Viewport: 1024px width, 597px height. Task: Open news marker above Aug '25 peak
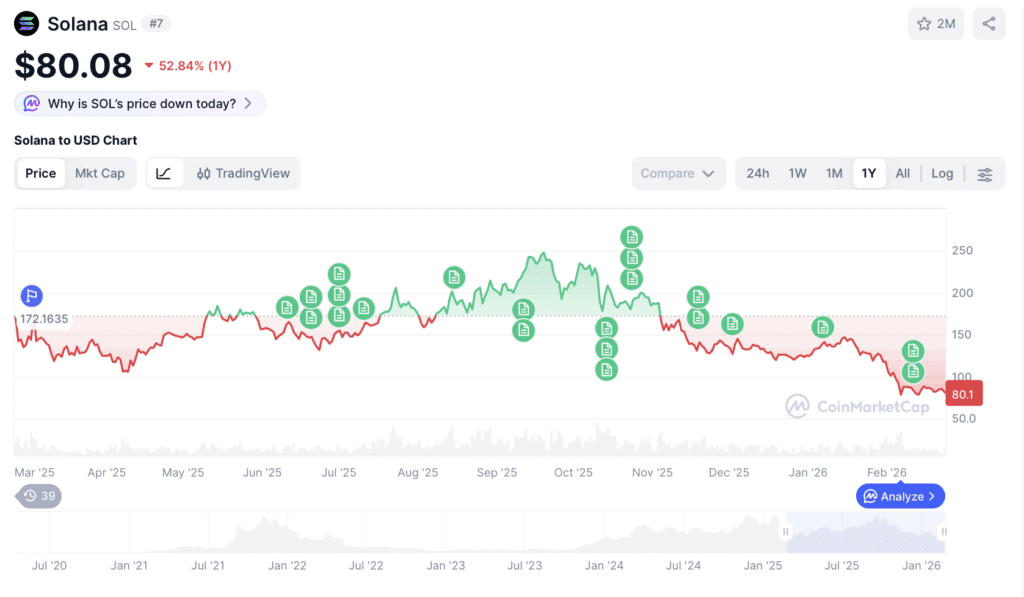click(x=454, y=277)
